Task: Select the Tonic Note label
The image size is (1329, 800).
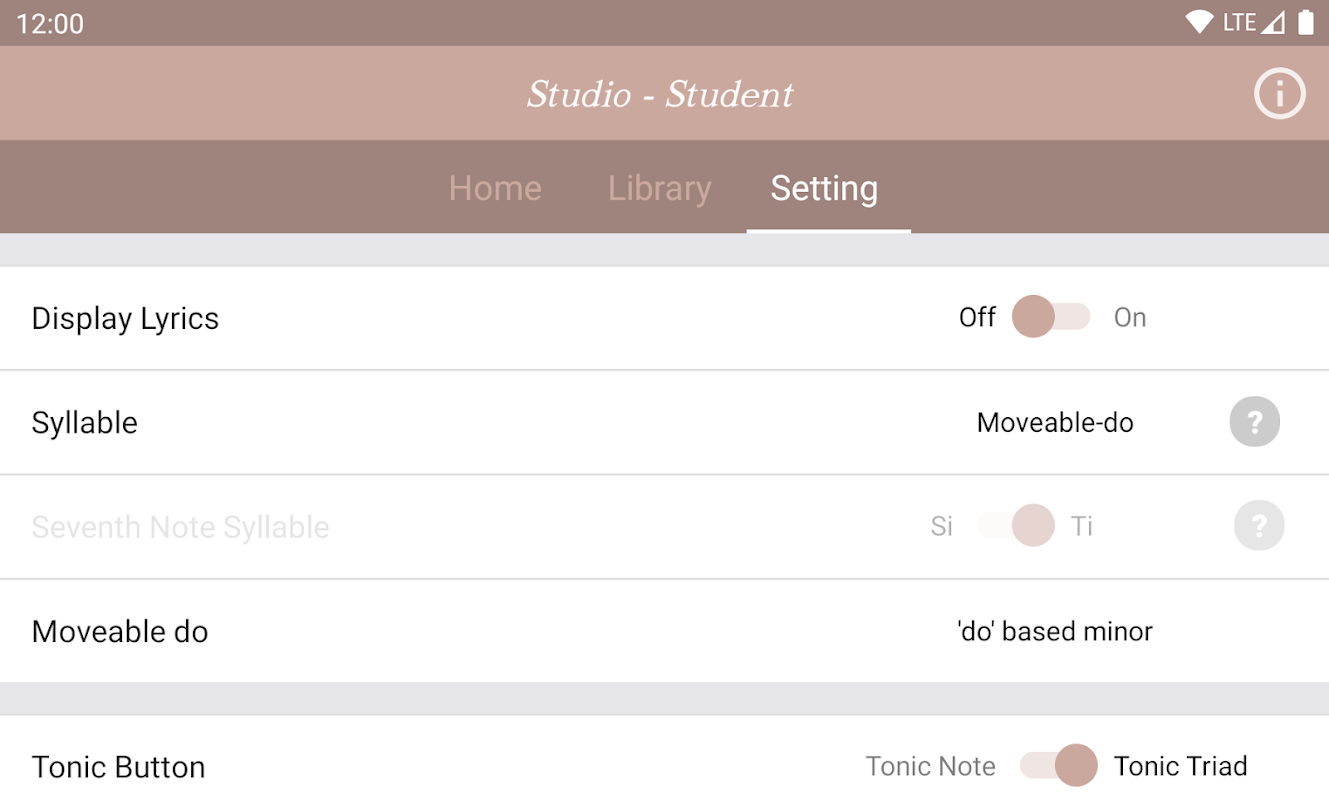Action: 930,766
